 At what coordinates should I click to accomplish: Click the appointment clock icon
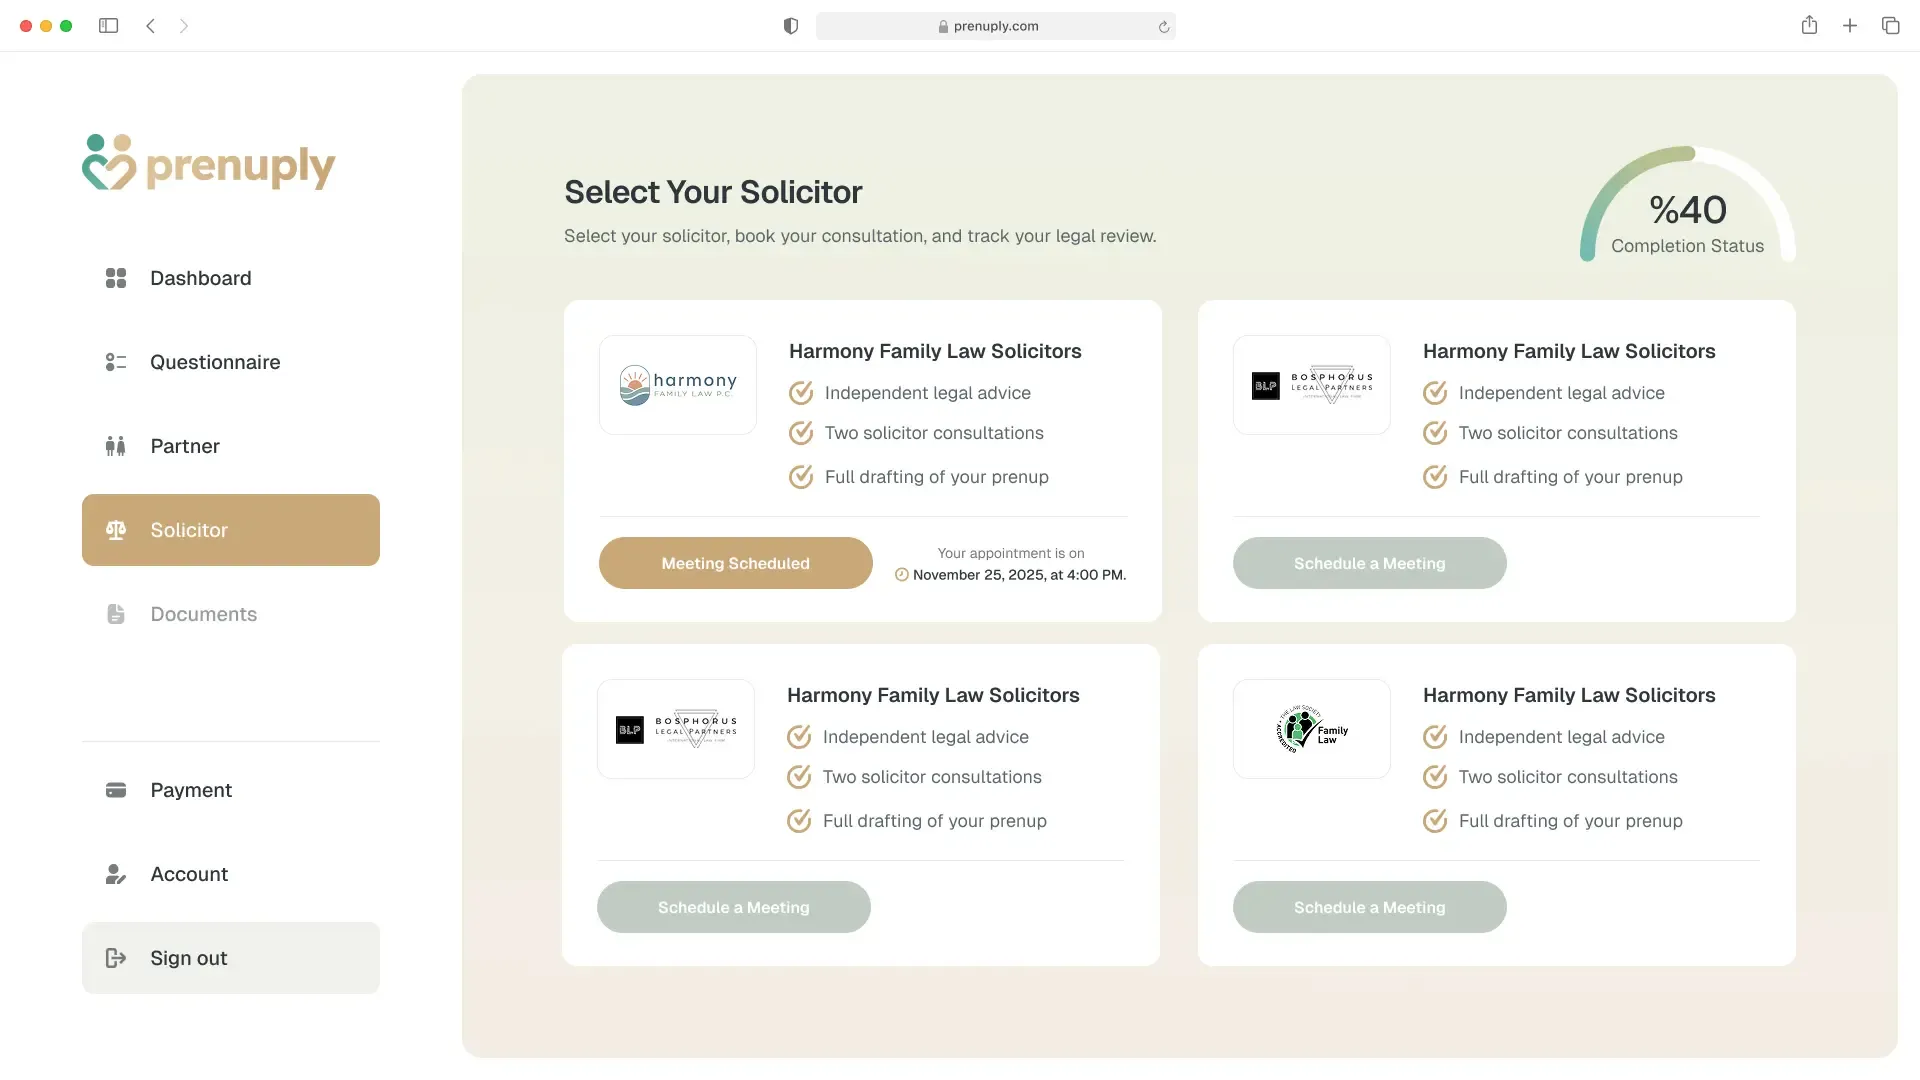coord(901,575)
